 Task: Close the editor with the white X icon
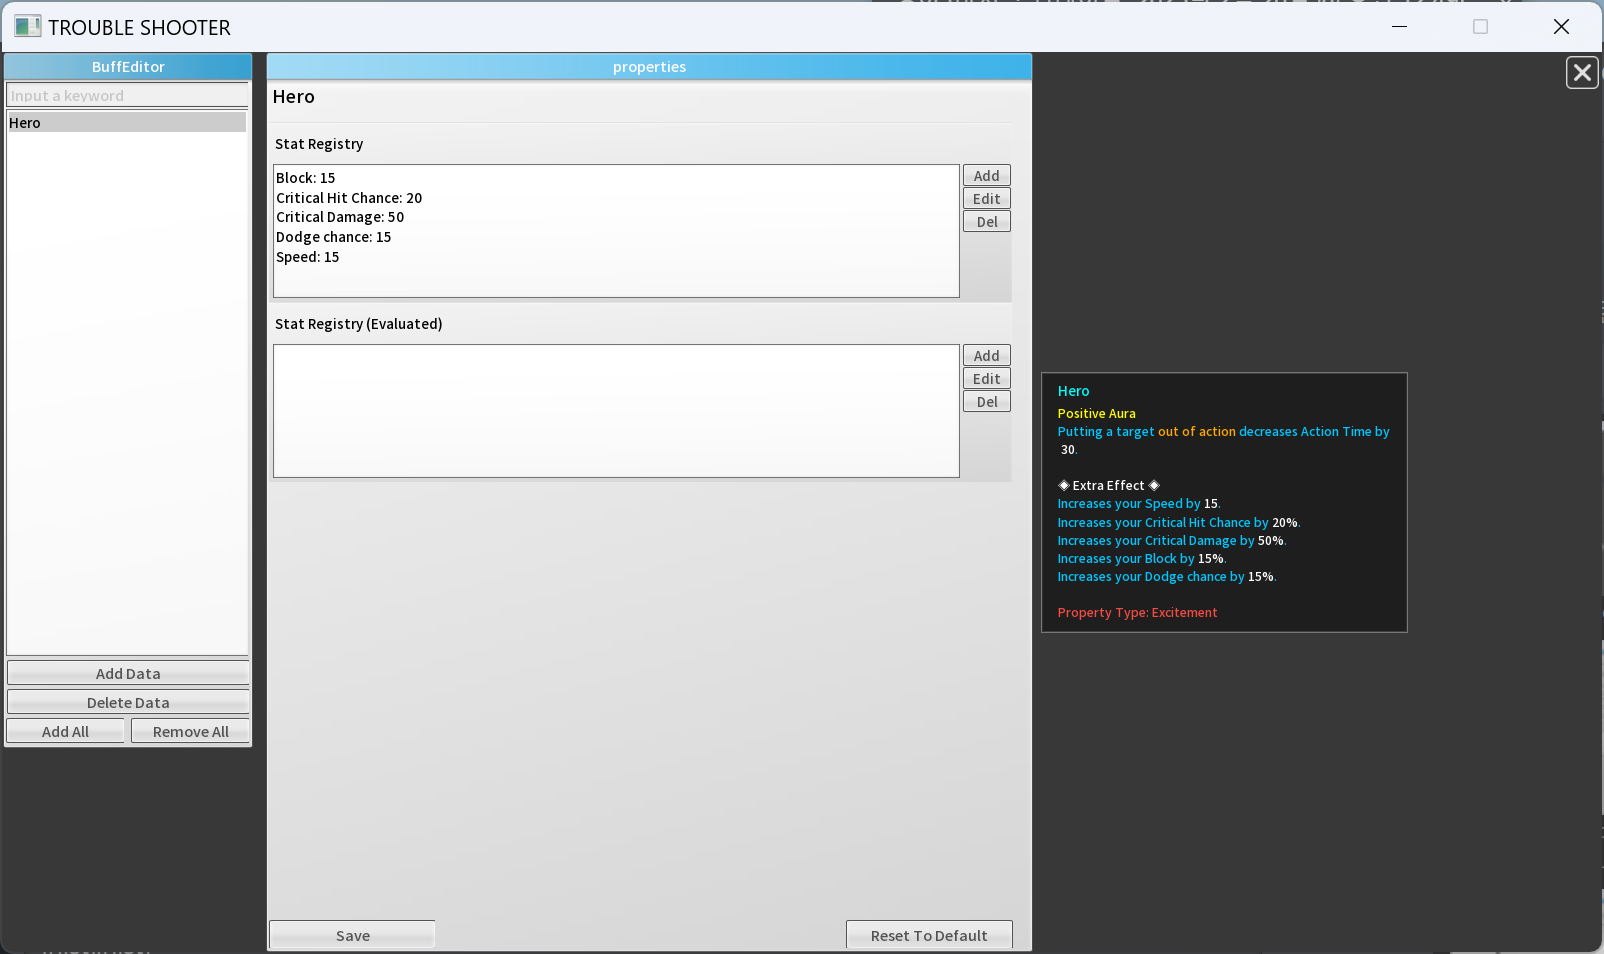1581,73
